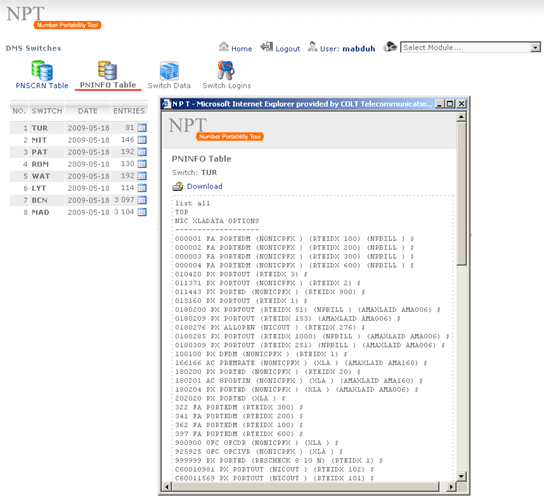View the MIT switch table icon
The image size is (544, 500).
tap(142, 140)
